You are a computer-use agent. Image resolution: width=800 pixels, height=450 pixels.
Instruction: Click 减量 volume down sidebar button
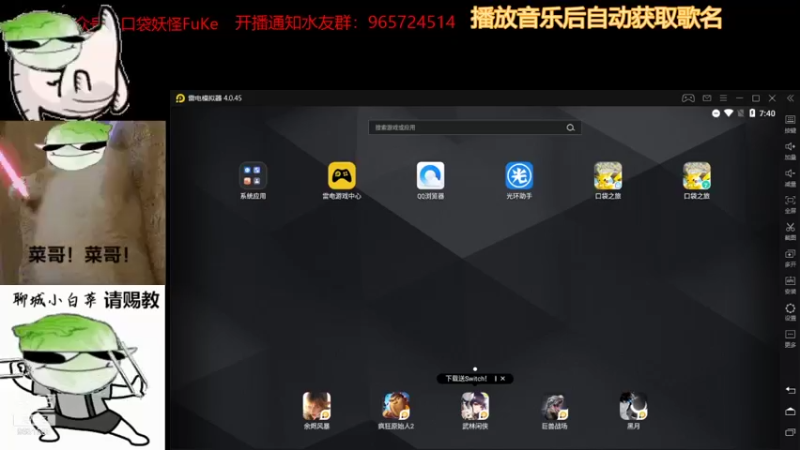coord(790,178)
